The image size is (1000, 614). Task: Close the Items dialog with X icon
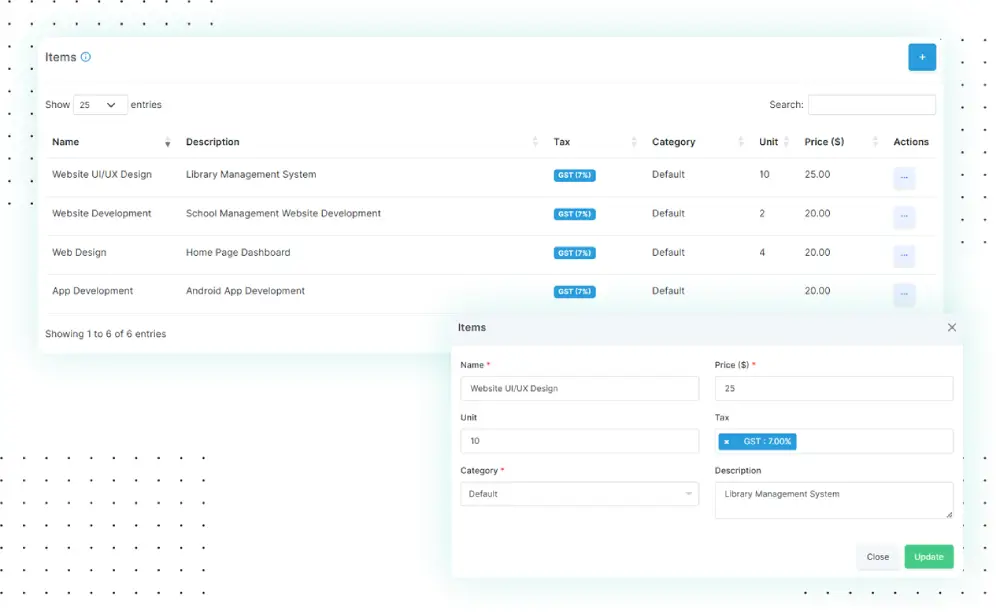(951, 328)
